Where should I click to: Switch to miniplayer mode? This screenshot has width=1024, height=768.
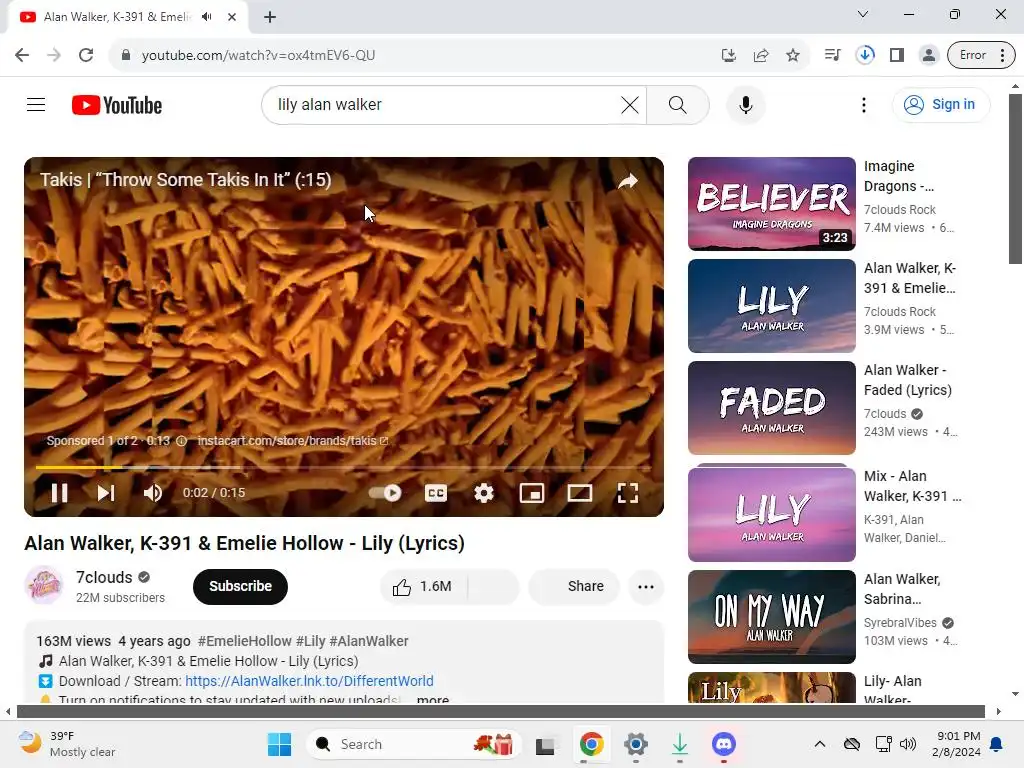532,493
